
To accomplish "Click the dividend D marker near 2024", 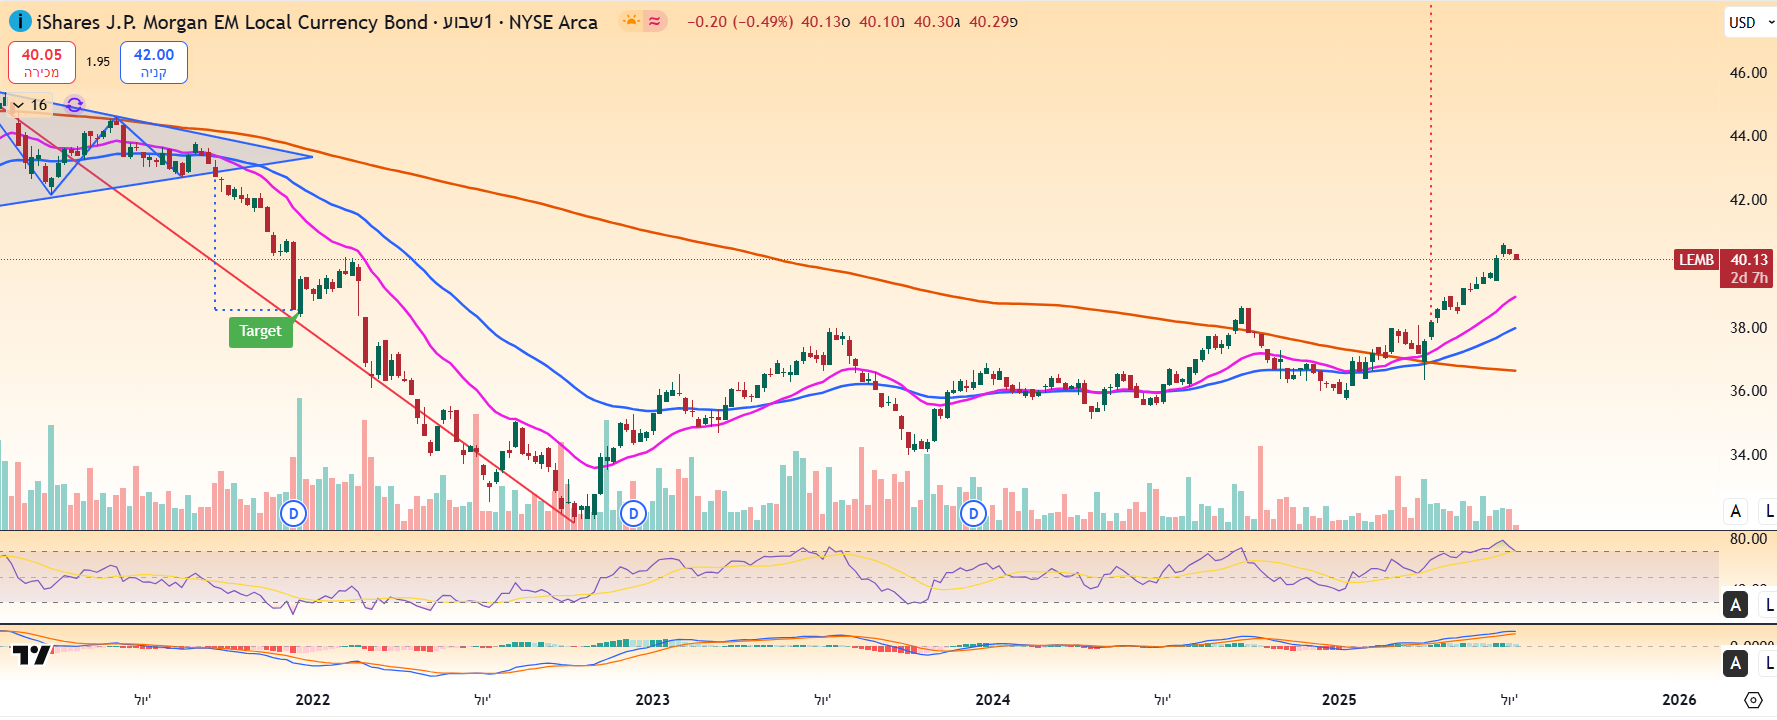I will [x=973, y=514].
